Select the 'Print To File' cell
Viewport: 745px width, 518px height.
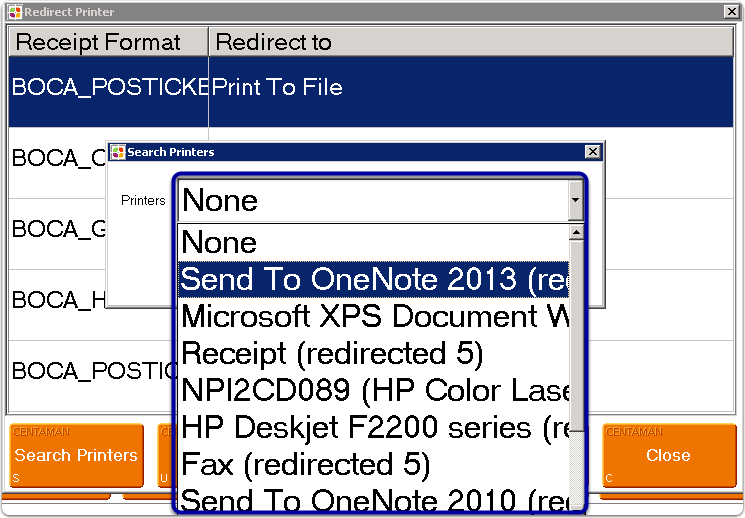tap(471, 92)
